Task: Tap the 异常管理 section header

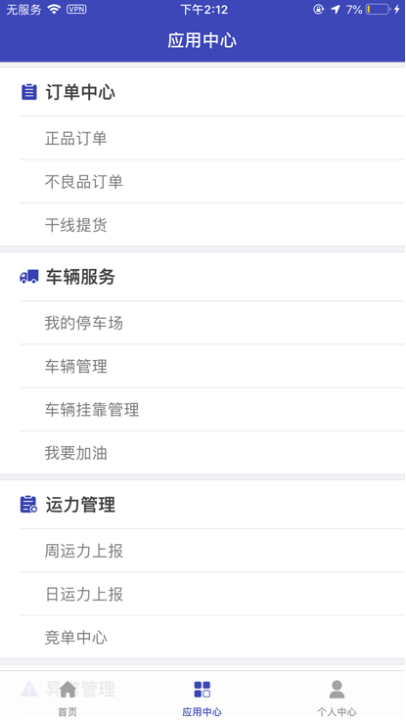Action: (x=80, y=688)
